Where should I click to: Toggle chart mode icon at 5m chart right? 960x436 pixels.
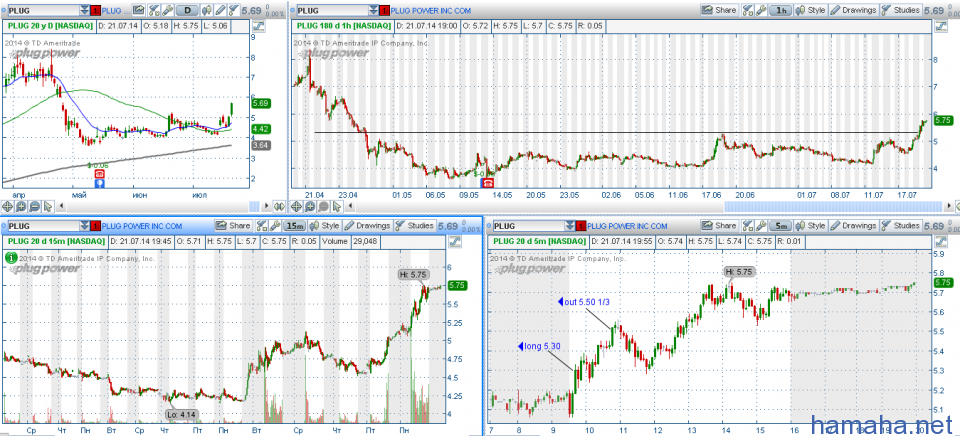(x=941, y=241)
